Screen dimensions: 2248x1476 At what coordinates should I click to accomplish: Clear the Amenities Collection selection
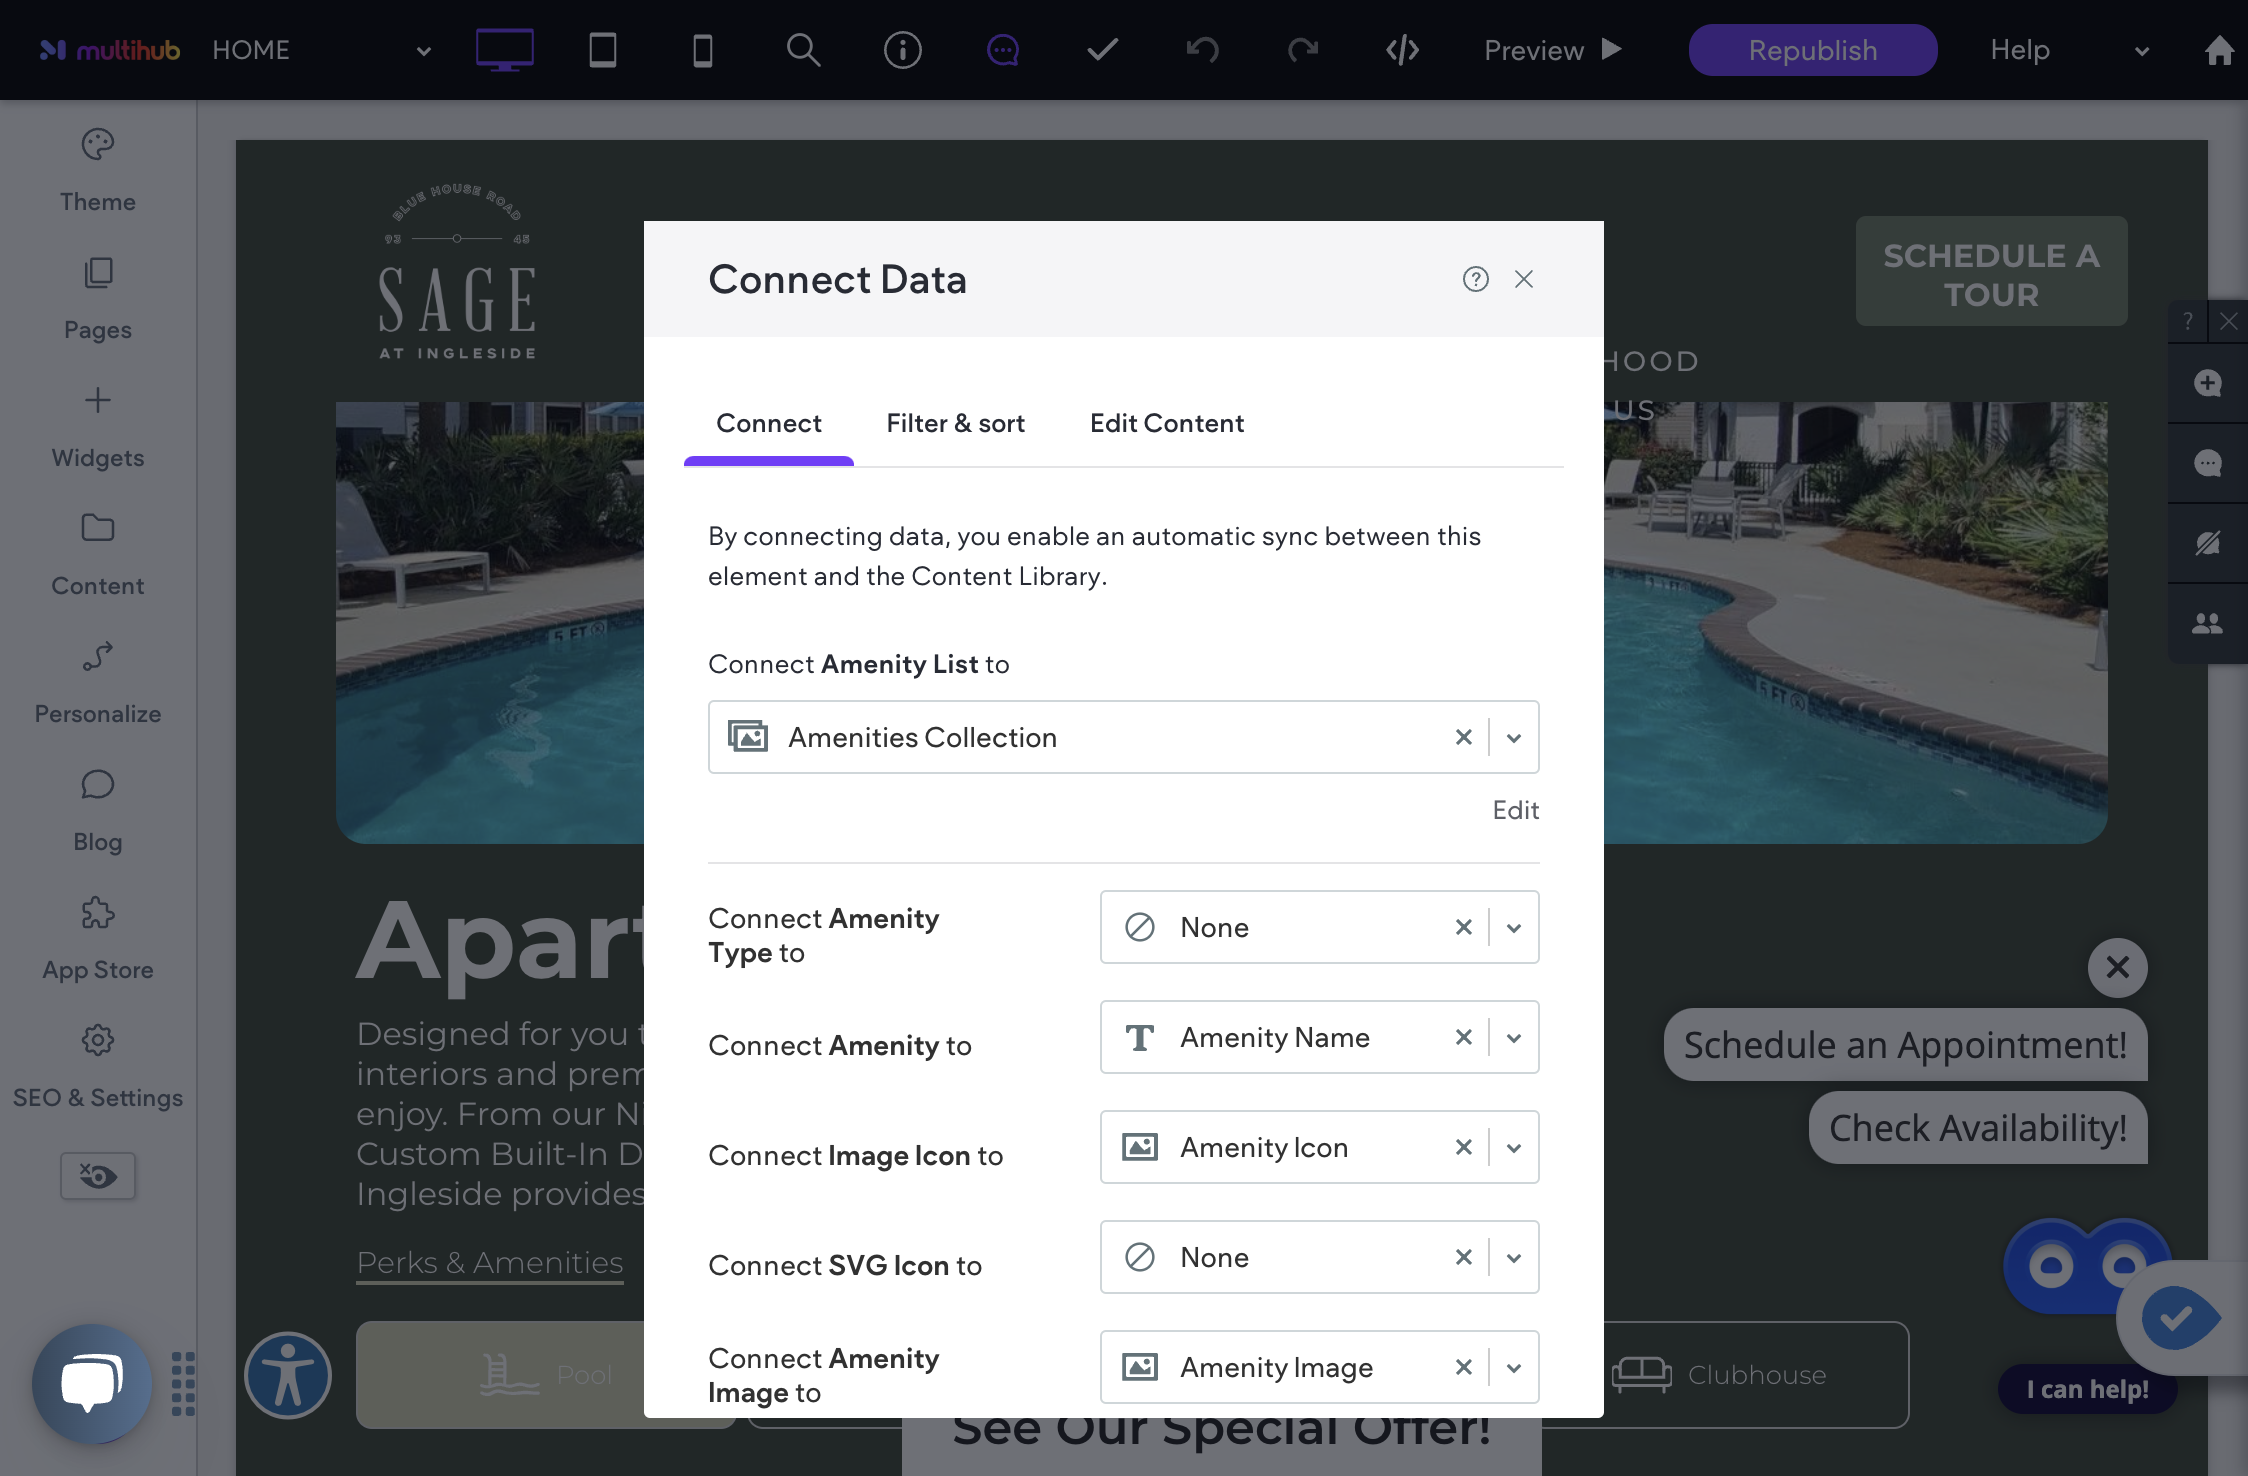click(x=1463, y=737)
